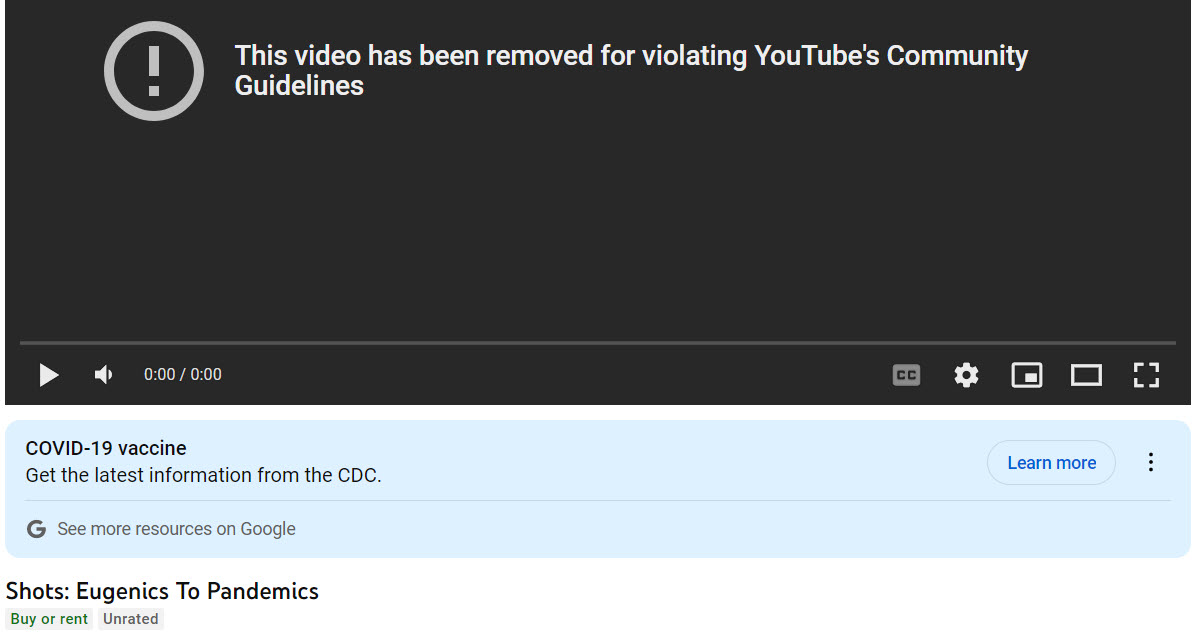Select the Buy or rent badge
Screen dimensions: 1195x636
pos(49,619)
